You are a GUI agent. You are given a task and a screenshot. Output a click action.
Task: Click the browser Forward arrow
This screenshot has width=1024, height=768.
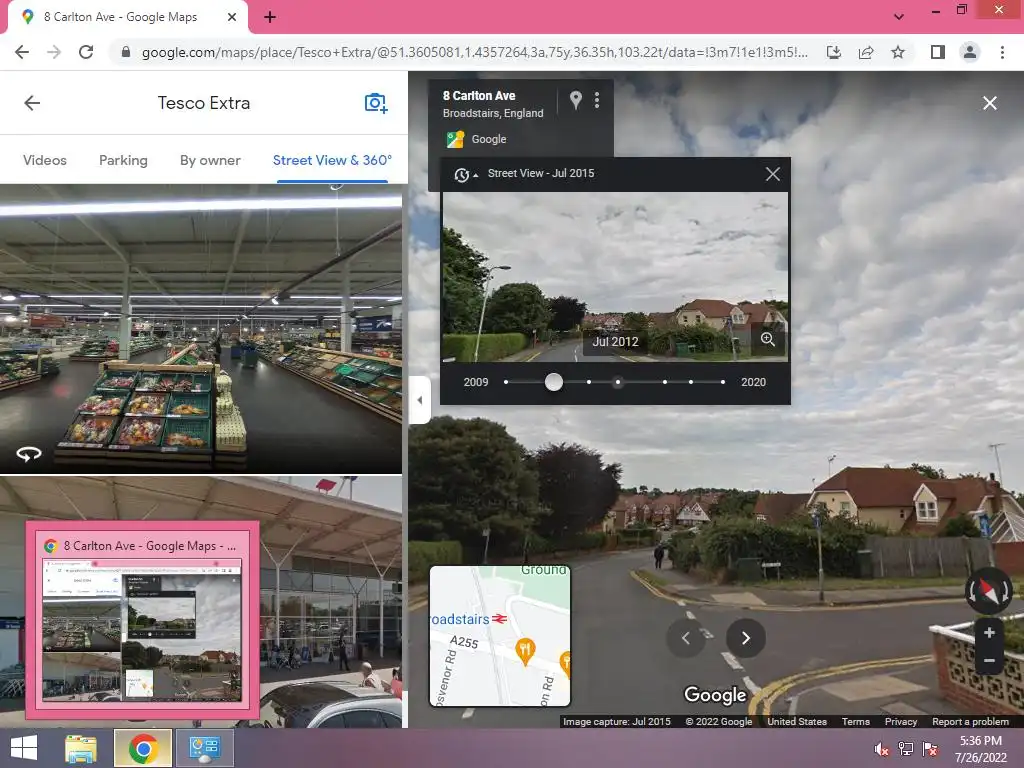54,52
